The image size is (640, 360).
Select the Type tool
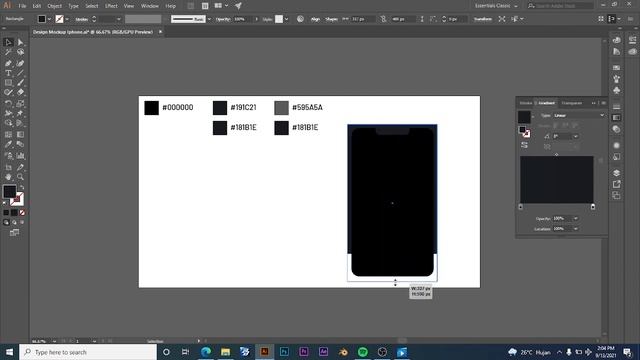(x=8, y=73)
